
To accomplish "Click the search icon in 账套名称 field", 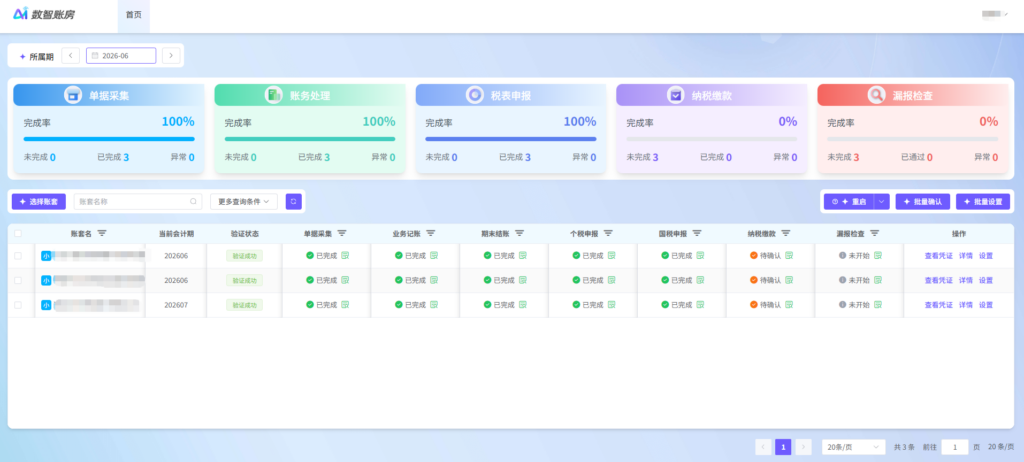I will (x=193, y=201).
